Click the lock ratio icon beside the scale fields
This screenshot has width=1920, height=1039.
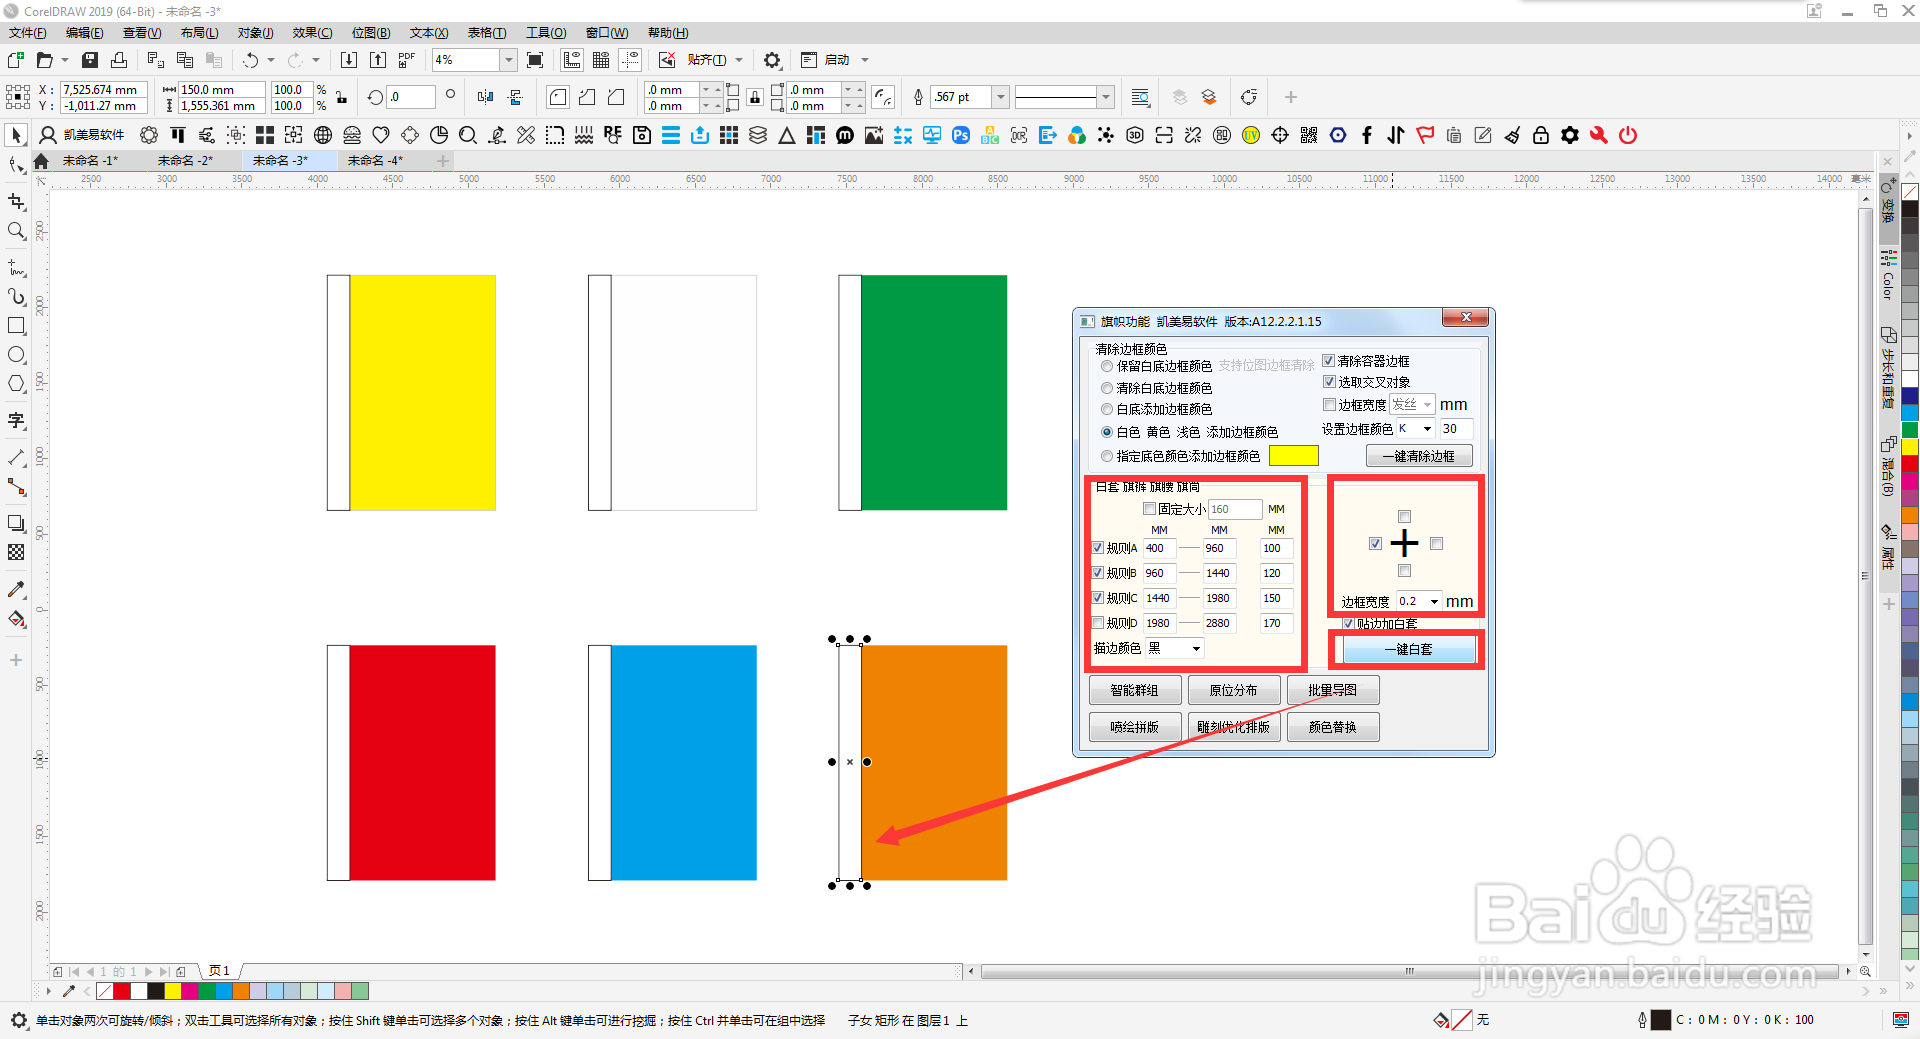tap(342, 97)
